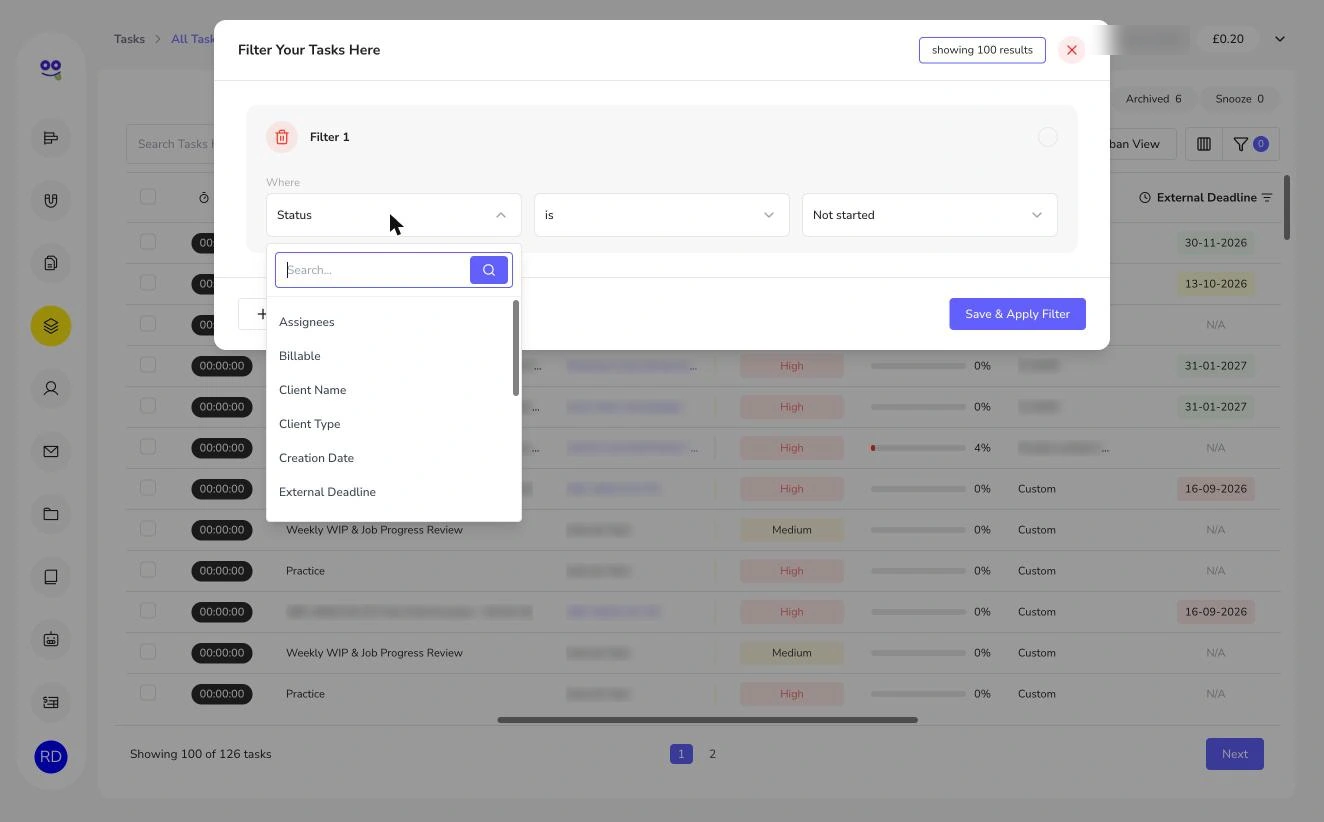
Task: Open the layers icon in sidebar
Action: click(x=51, y=326)
